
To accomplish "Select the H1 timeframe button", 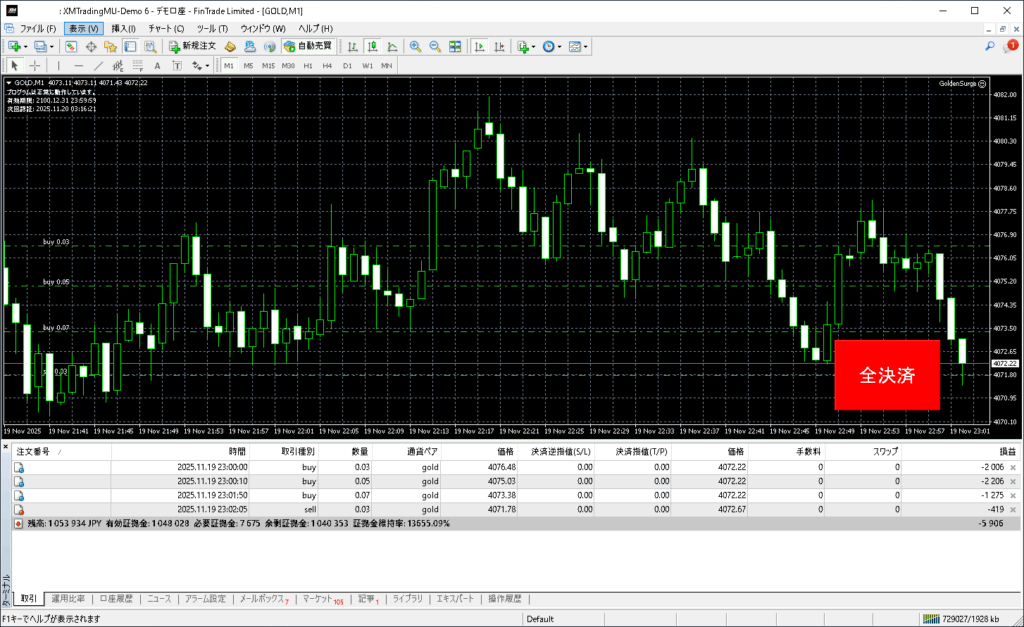I will [x=308, y=65].
